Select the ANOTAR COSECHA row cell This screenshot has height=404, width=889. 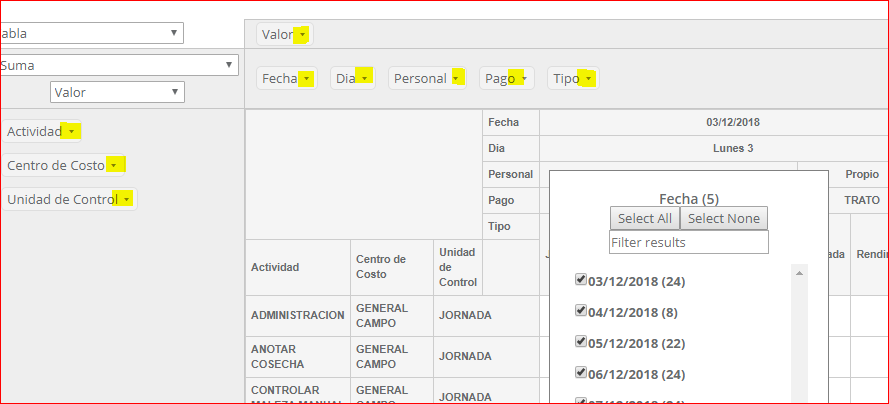point(298,357)
